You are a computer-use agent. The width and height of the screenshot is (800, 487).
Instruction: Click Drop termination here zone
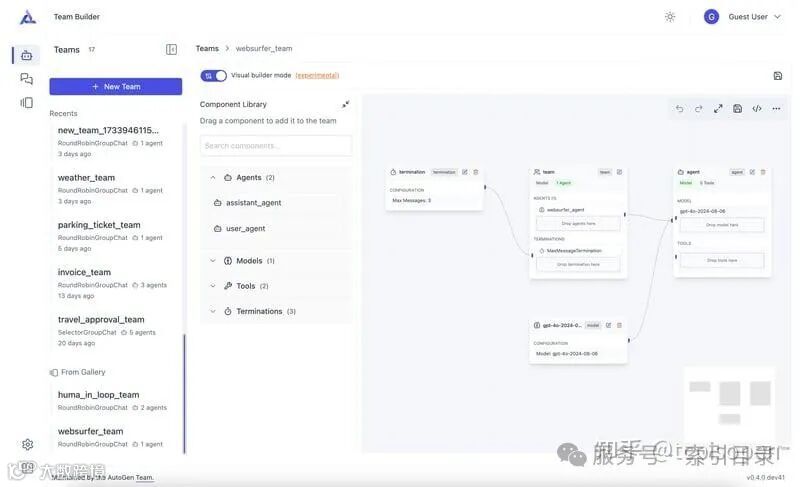(578, 265)
